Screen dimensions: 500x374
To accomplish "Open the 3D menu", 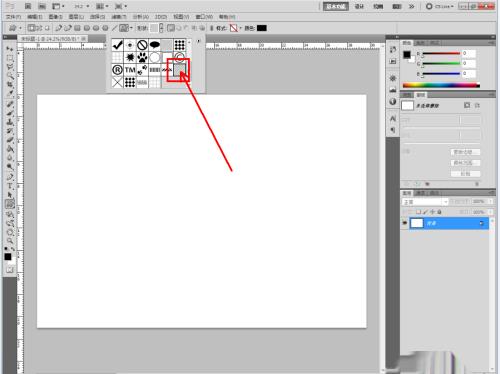I will click(161, 17).
